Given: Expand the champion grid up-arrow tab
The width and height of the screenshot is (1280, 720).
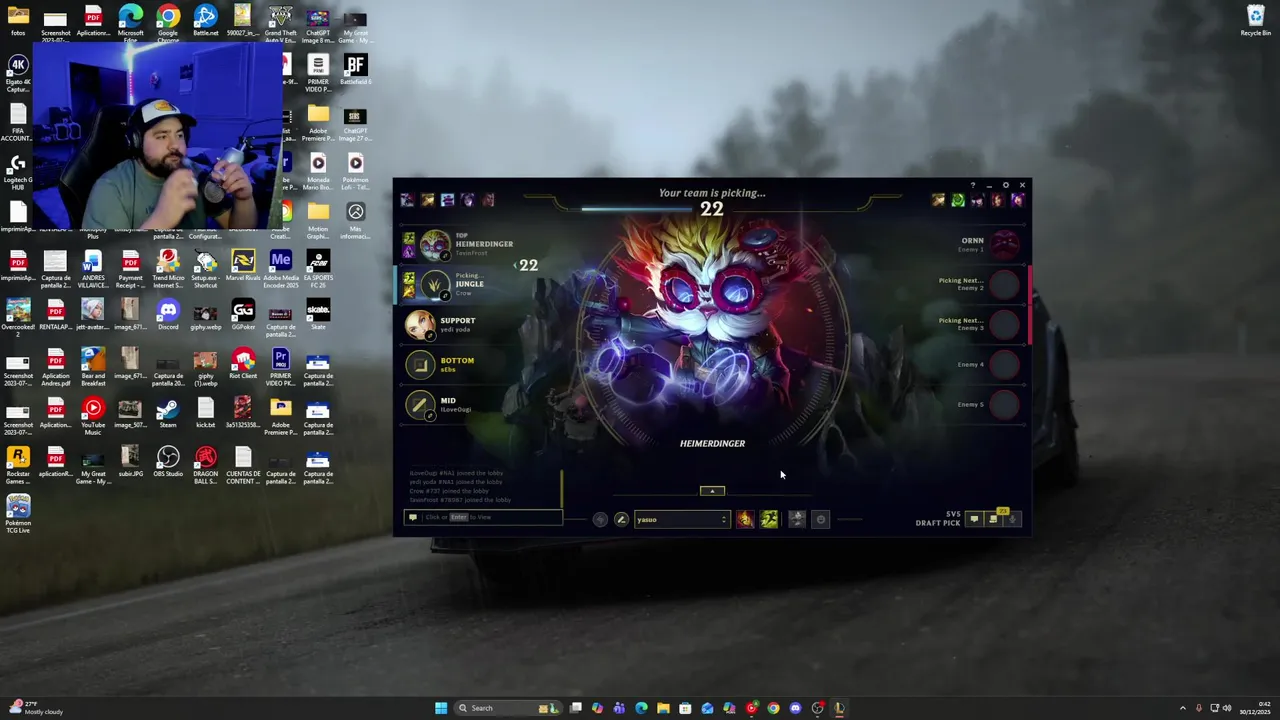Looking at the screenshot, I should (x=712, y=491).
